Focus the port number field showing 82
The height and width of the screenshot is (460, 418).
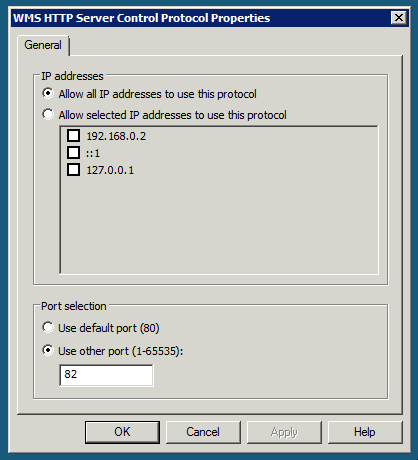tap(106, 375)
